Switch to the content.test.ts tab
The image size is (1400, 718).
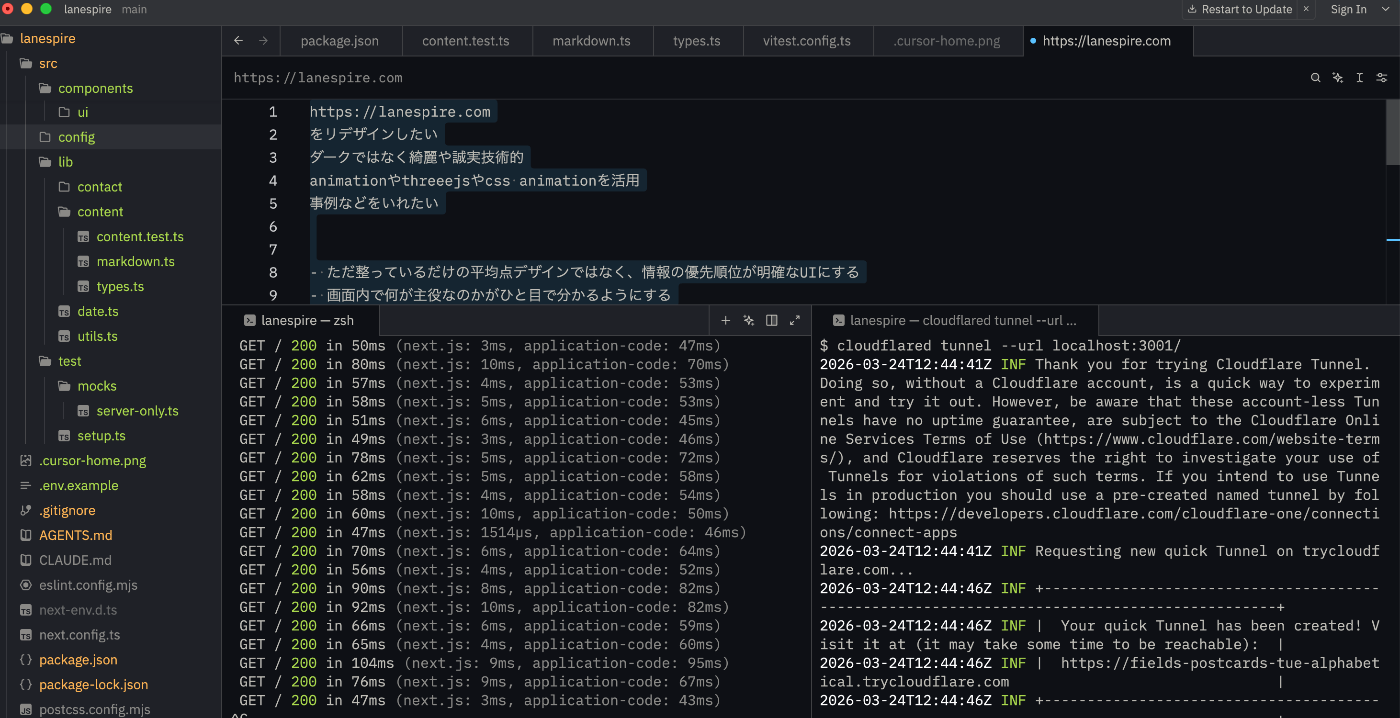tap(465, 41)
